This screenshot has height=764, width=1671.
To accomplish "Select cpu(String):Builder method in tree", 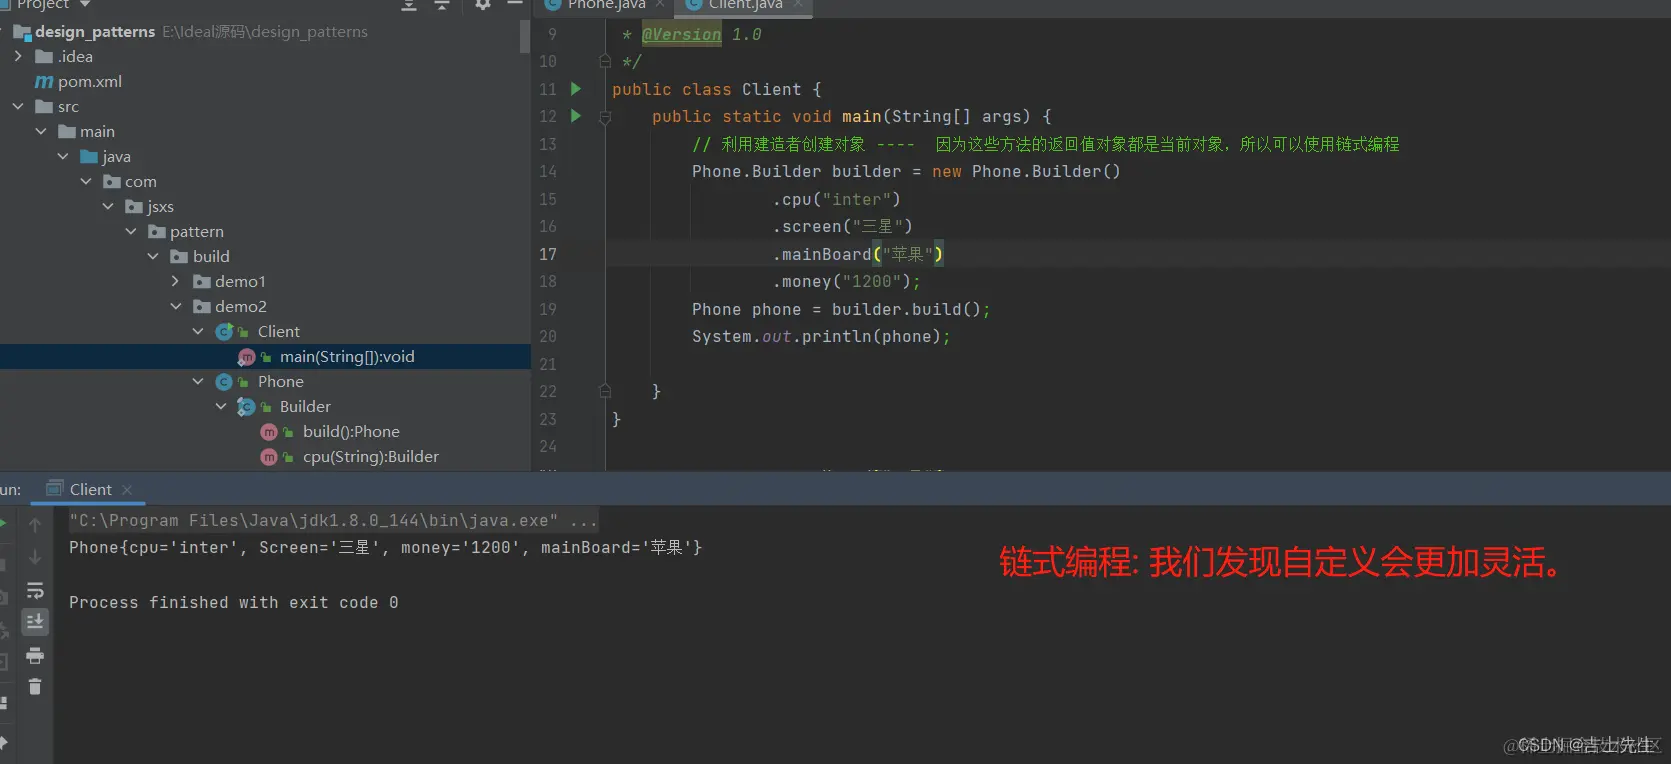I will [x=371, y=457].
